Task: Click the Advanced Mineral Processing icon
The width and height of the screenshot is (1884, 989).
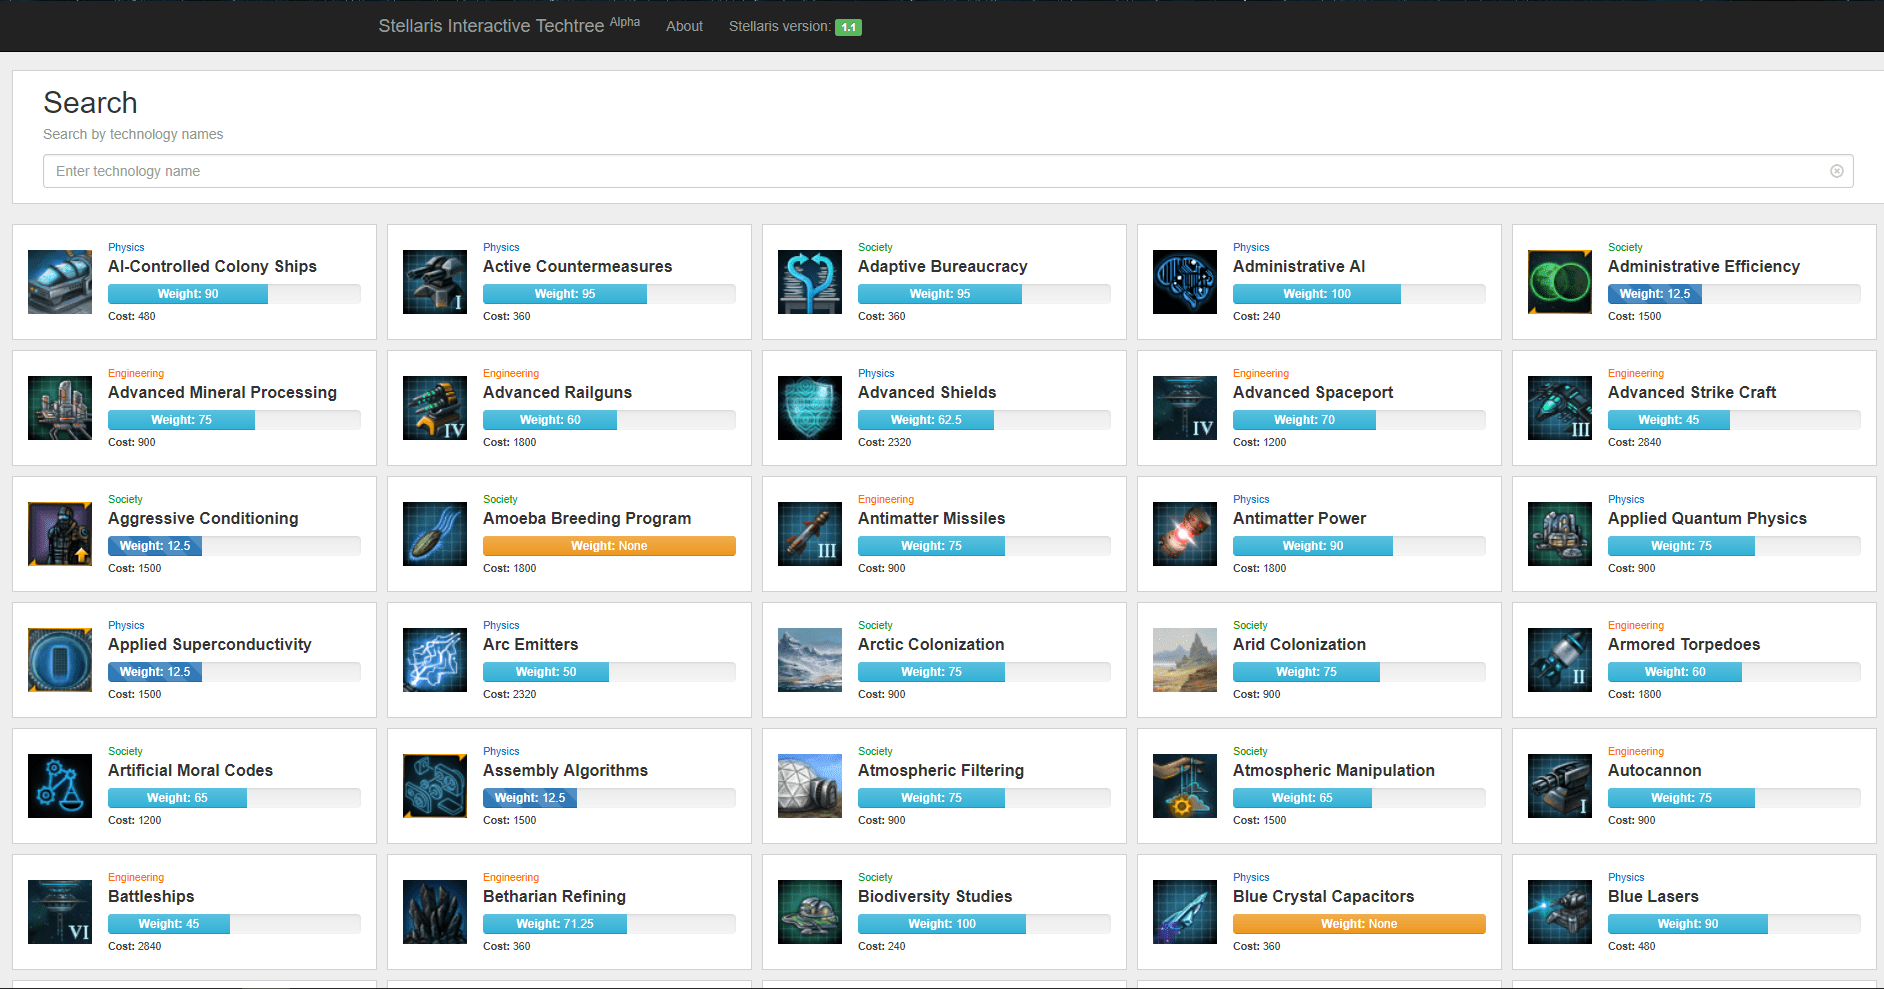Action: pyautogui.click(x=60, y=408)
